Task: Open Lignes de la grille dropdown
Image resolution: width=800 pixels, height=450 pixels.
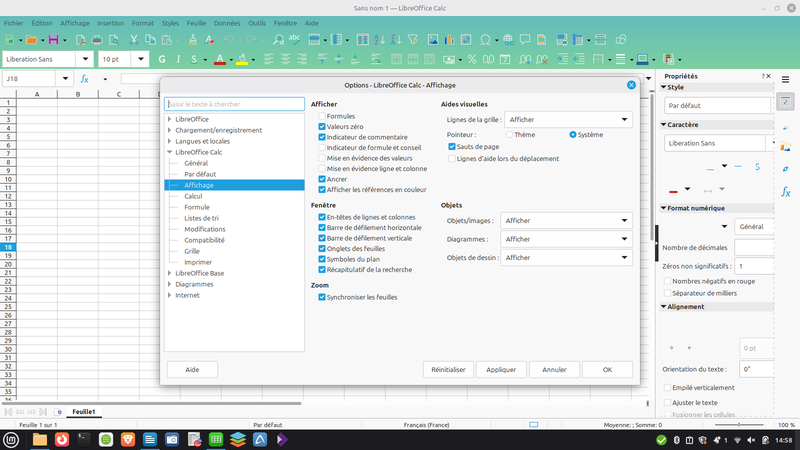Action: (568, 119)
